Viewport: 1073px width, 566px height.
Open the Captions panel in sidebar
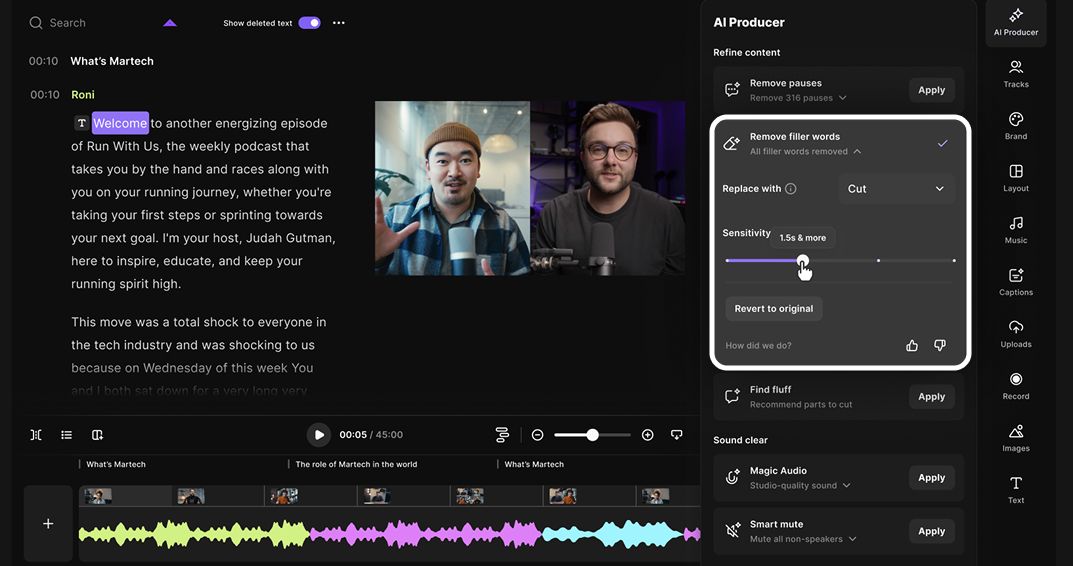(x=1015, y=281)
